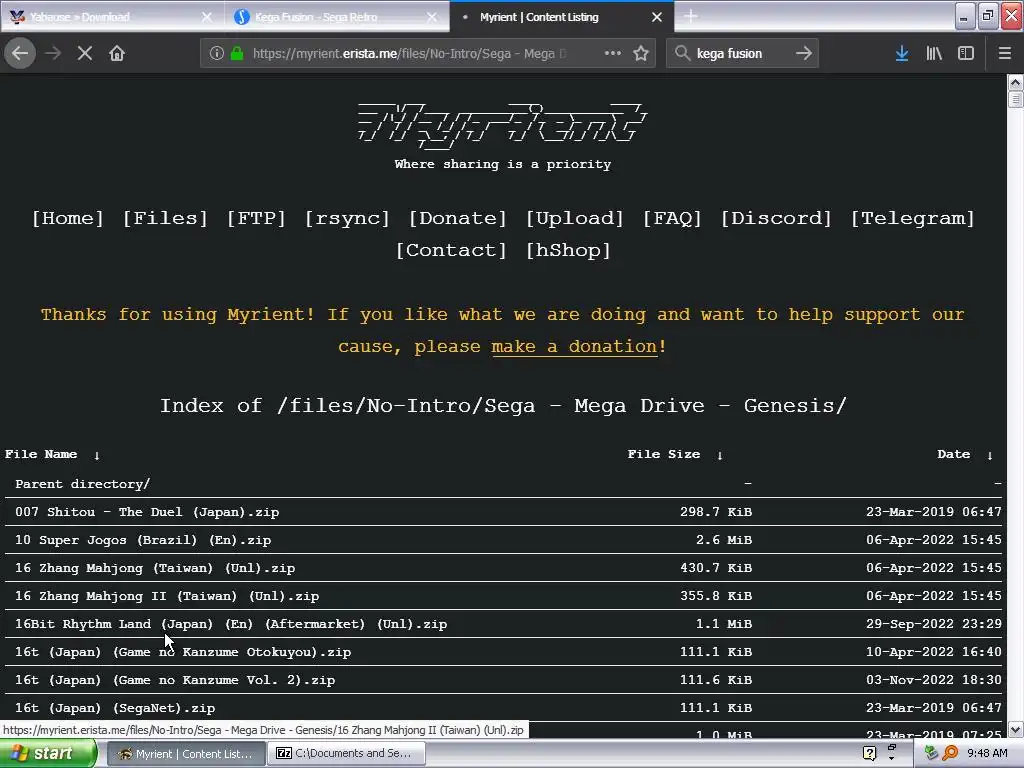Go back with the browser back arrow
This screenshot has width=1024, height=768.
click(20, 54)
